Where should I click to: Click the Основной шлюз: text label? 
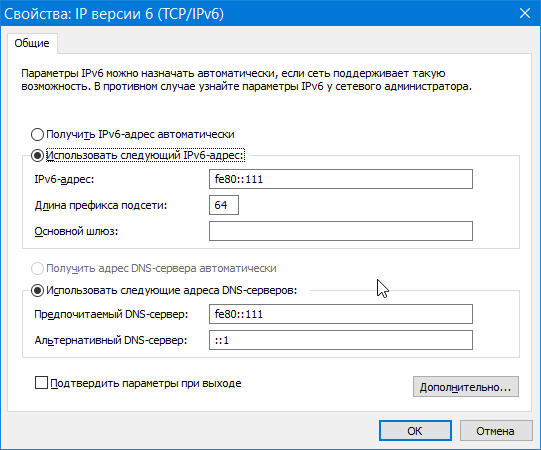pos(76,231)
